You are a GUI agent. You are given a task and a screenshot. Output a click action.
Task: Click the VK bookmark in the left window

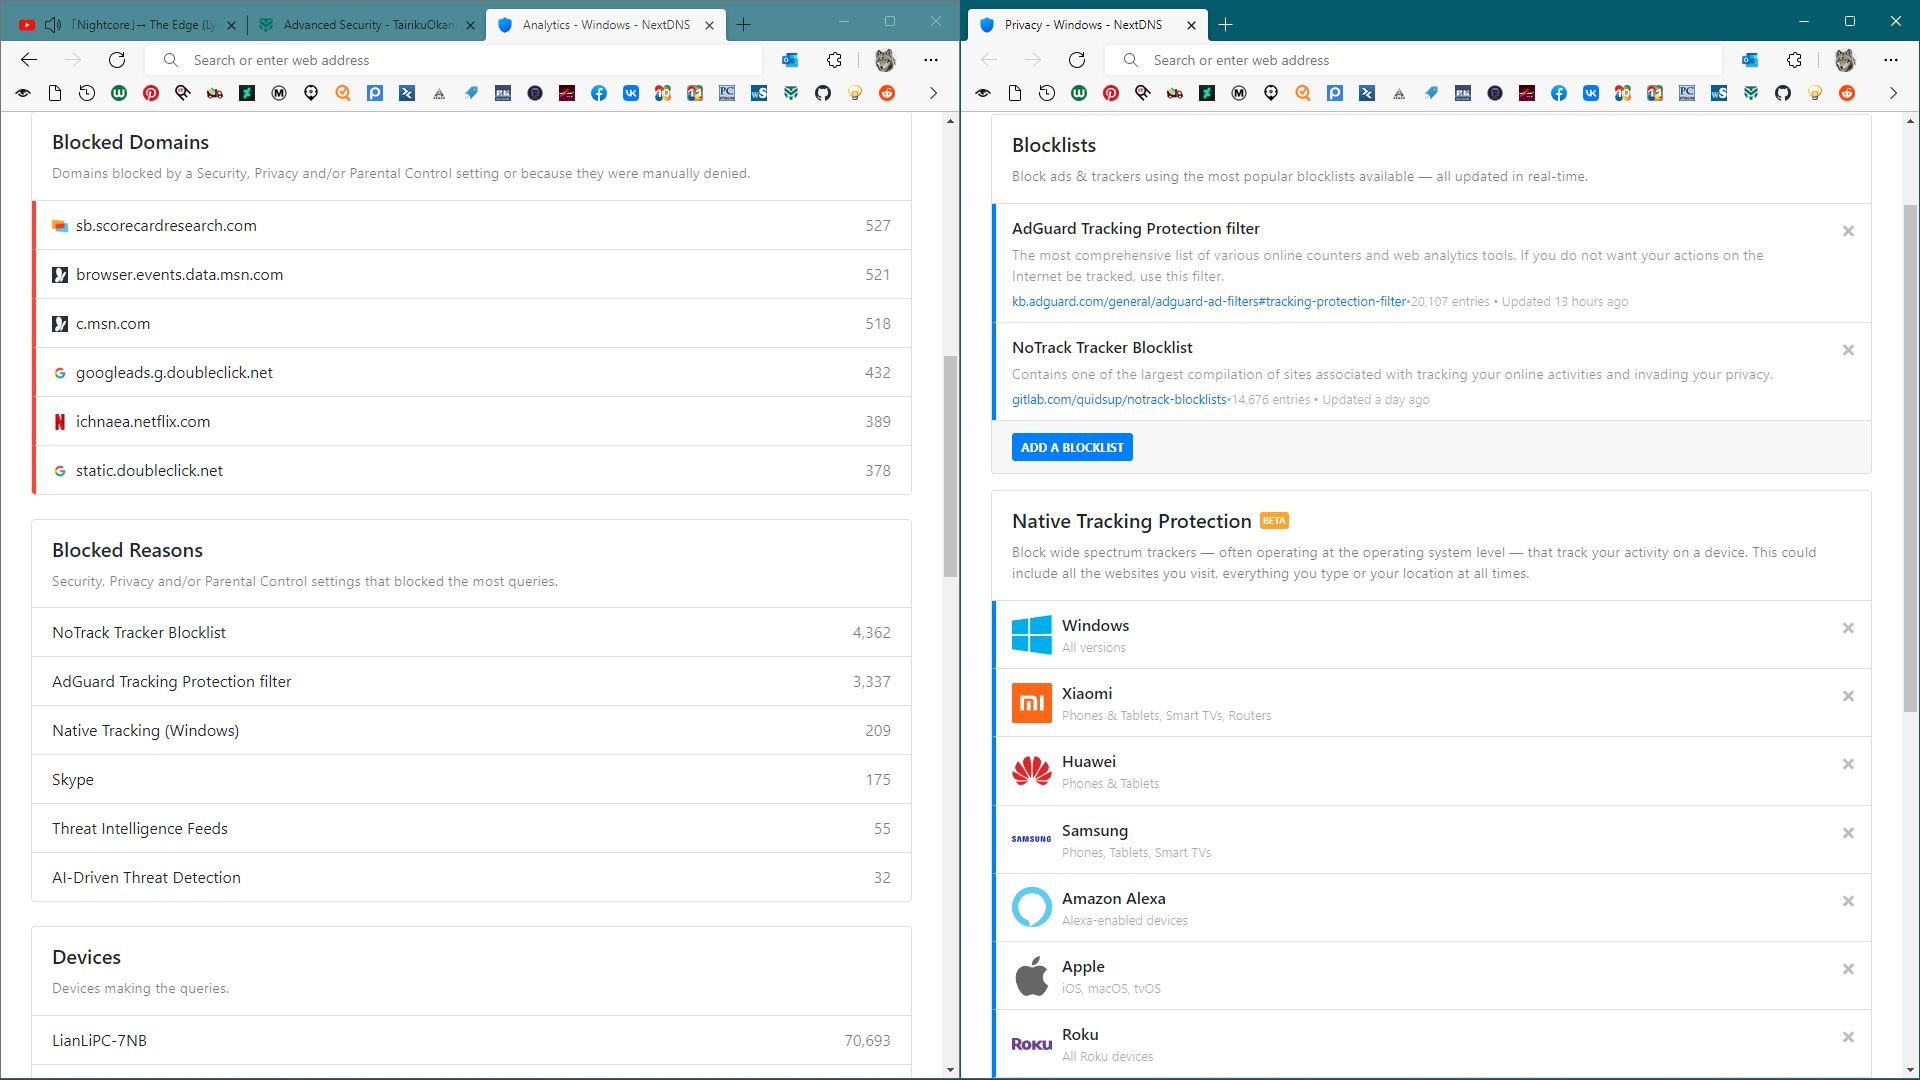(631, 93)
